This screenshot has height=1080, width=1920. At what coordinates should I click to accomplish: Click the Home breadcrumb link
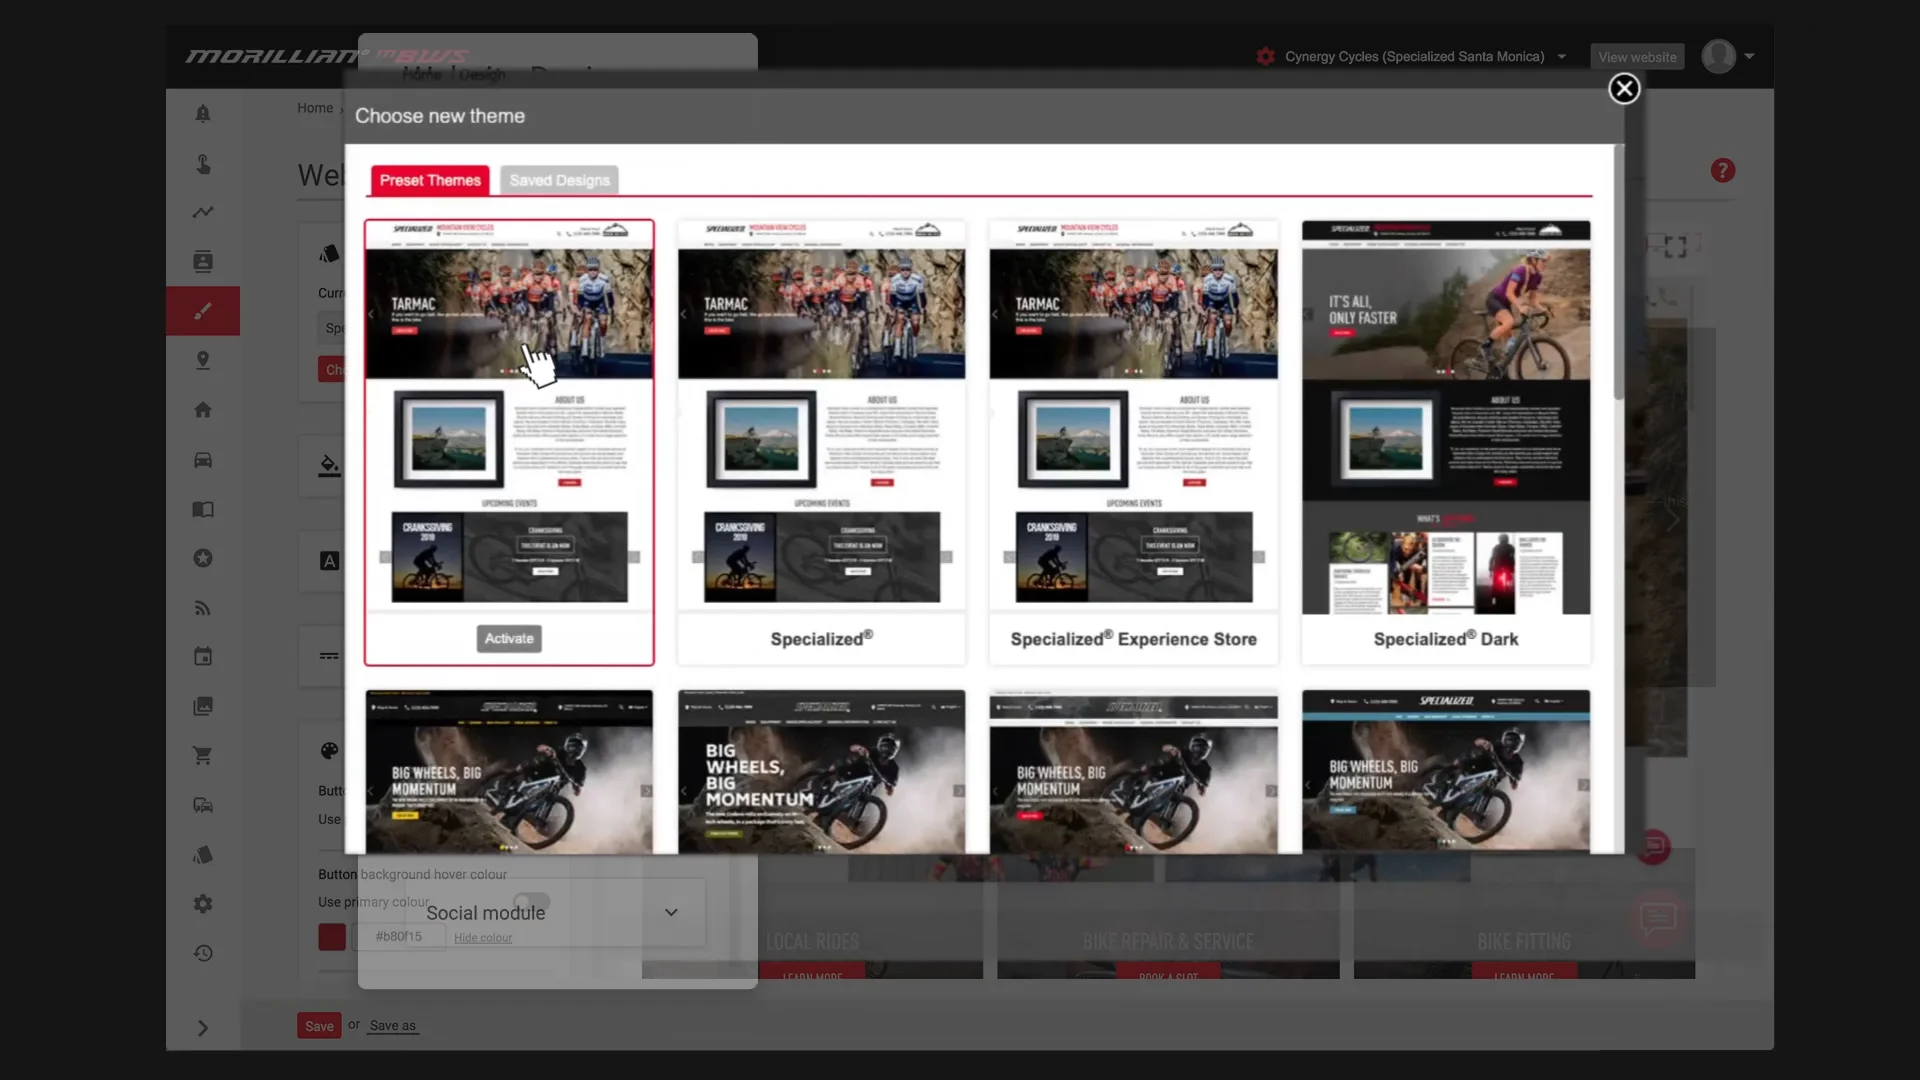click(x=315, y=108)
